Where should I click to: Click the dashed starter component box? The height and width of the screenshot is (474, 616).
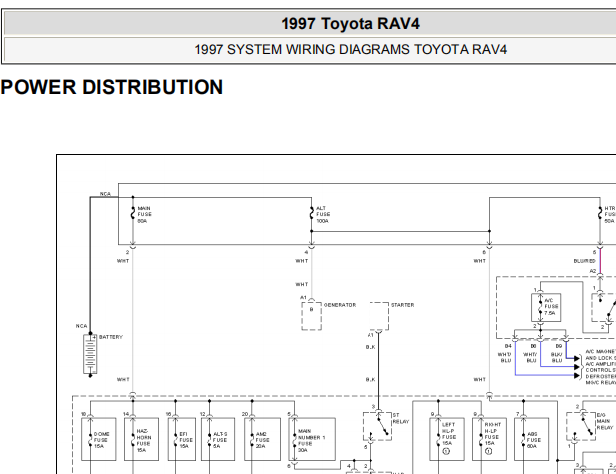point(379,316)
